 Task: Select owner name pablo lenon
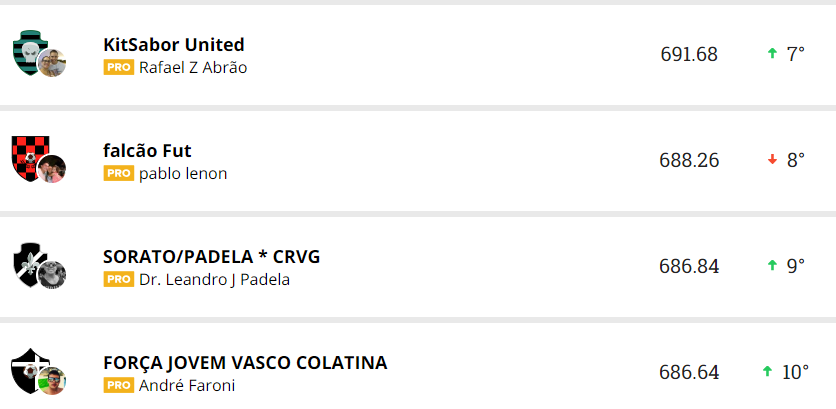click(x=183, y=174)
